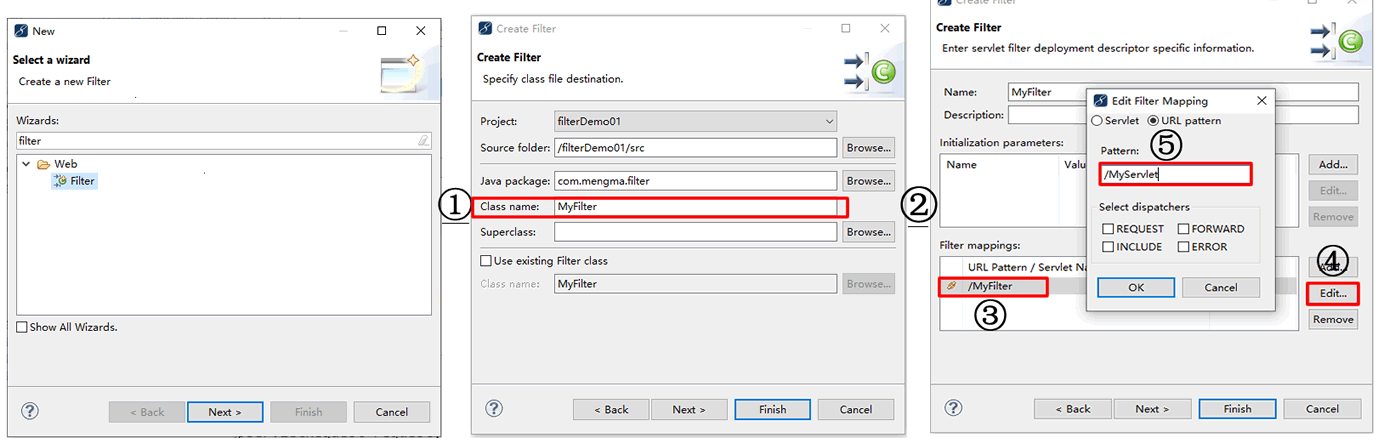The height and width of the screenshot is (444, 1384).
Task: Click the Web folder icon in the wizards tree
Action: (44, 164)
